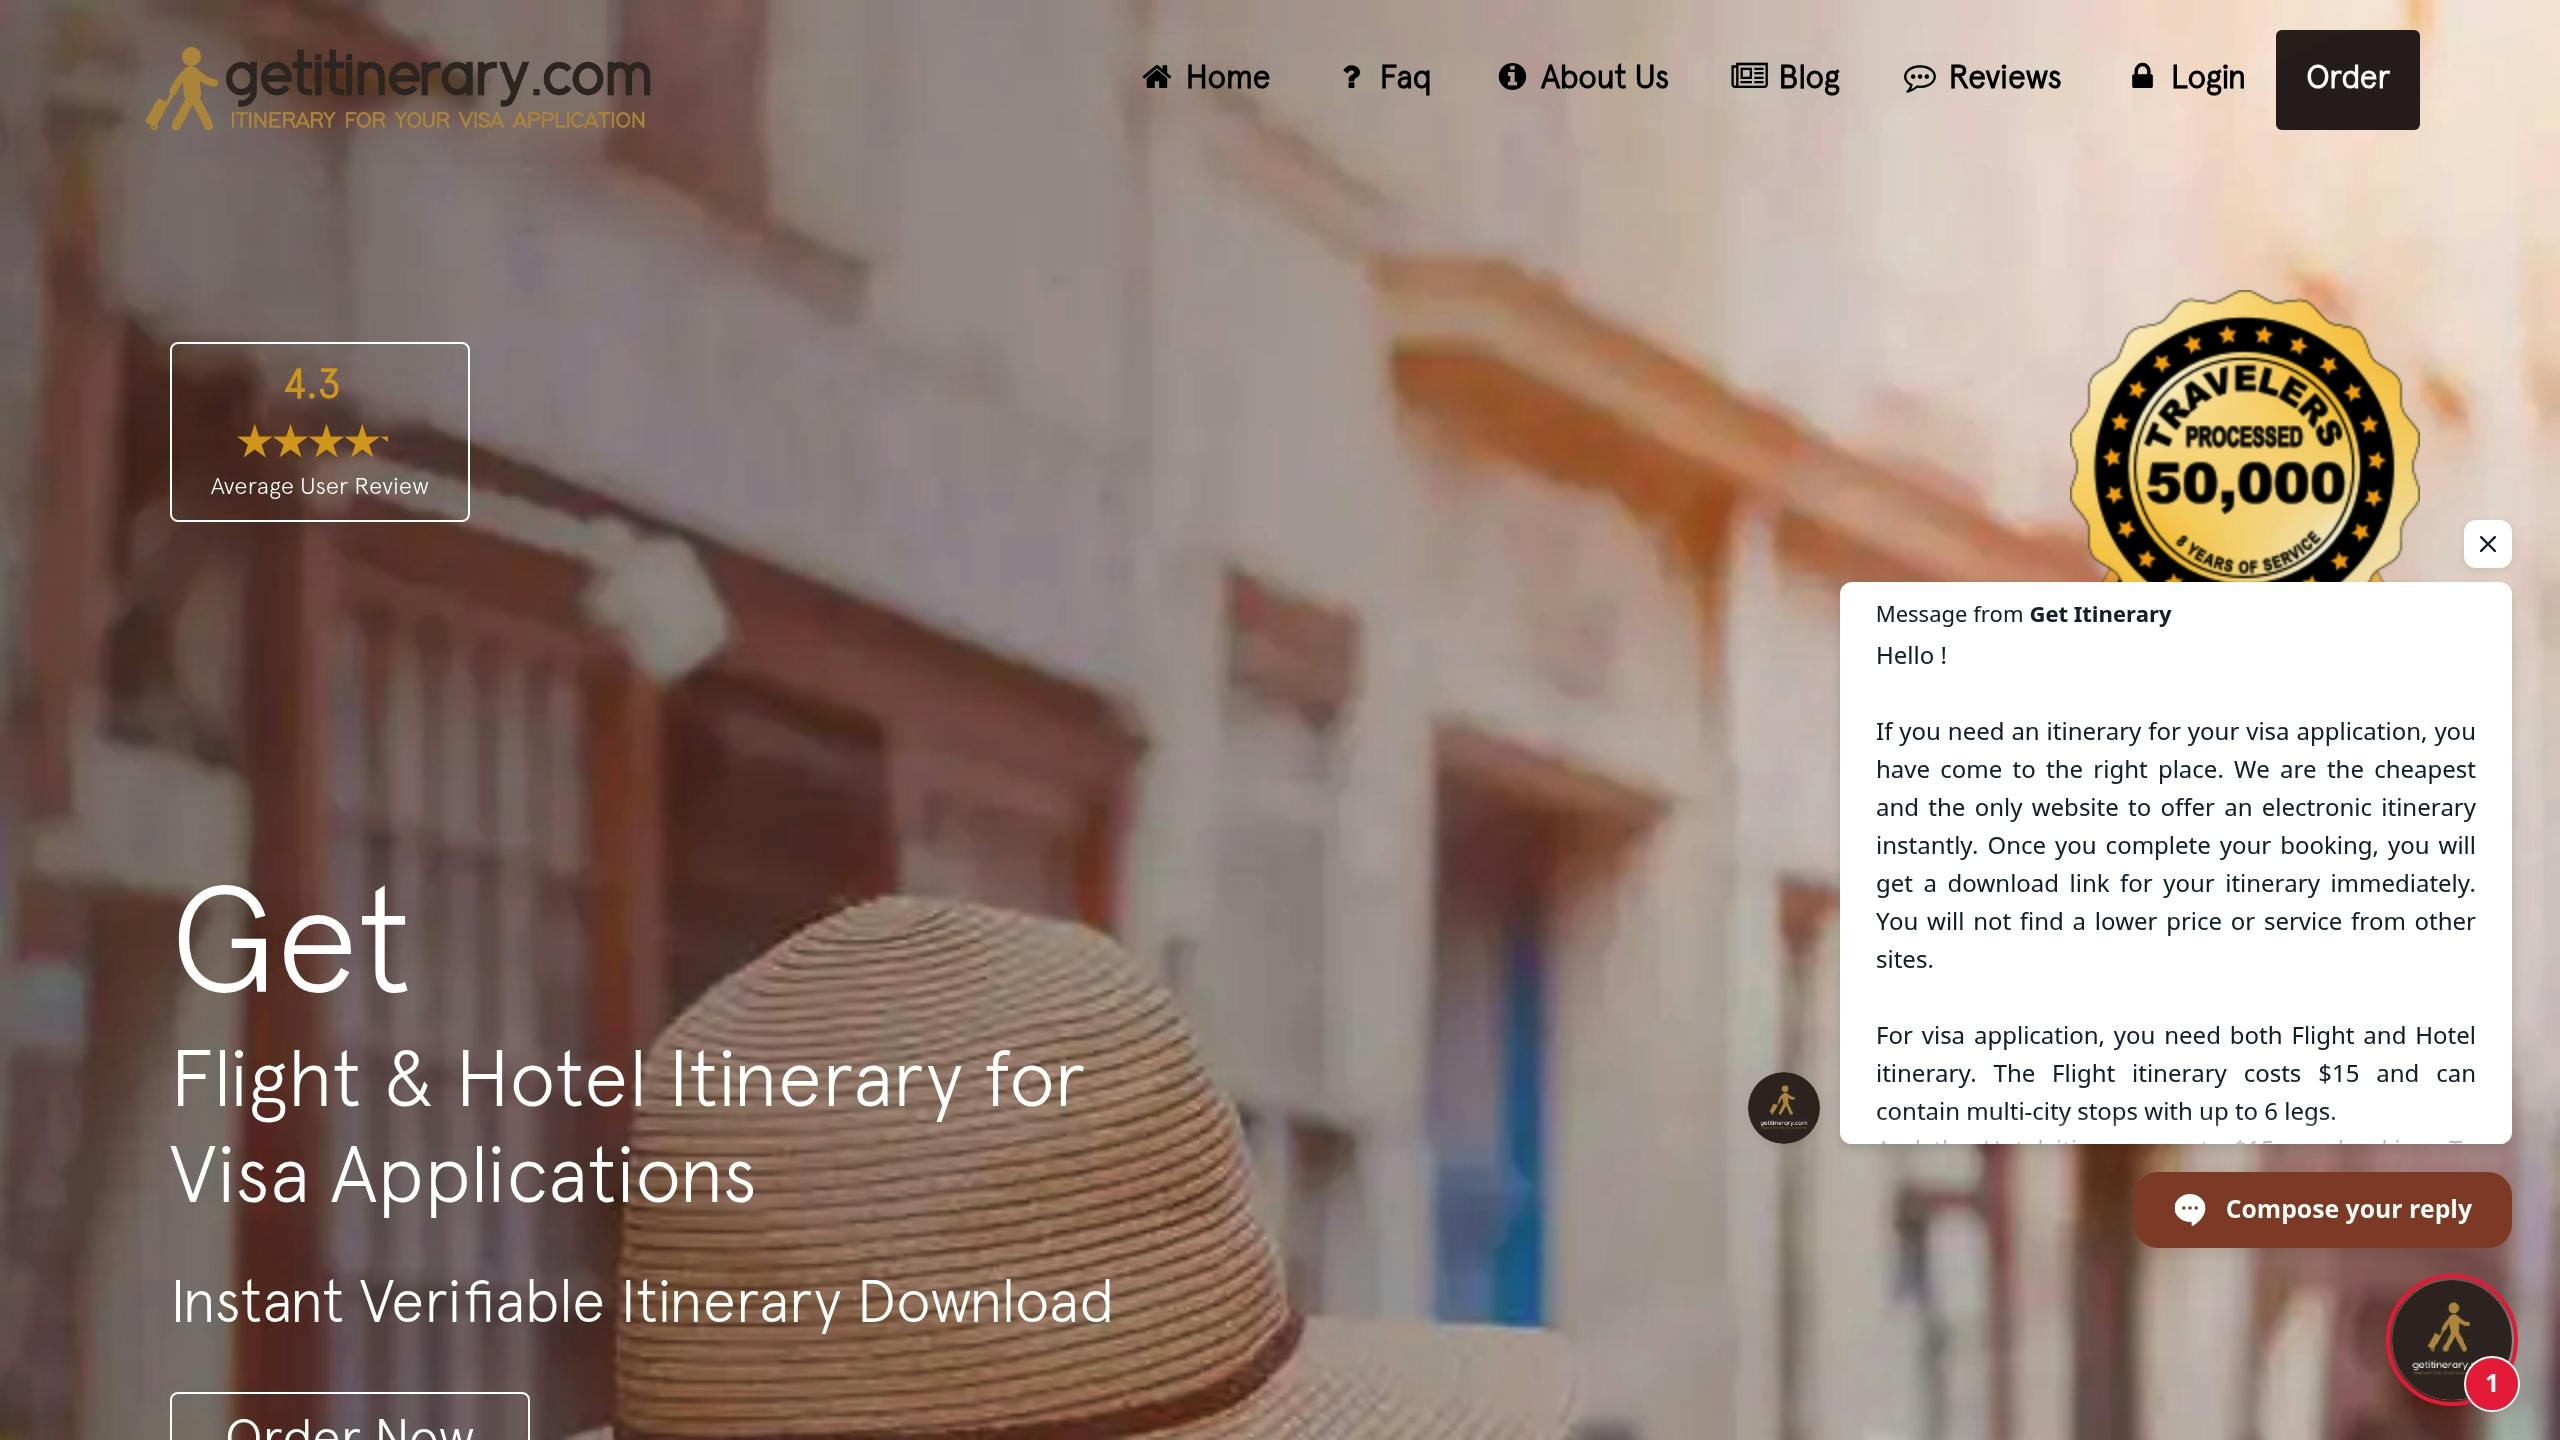This screenshot has width=2560, height=1440.
Task: Click the 'ITINERARY FOR YOUR VISA APPLICATION' tagline
Action: (x=438, y=120)
